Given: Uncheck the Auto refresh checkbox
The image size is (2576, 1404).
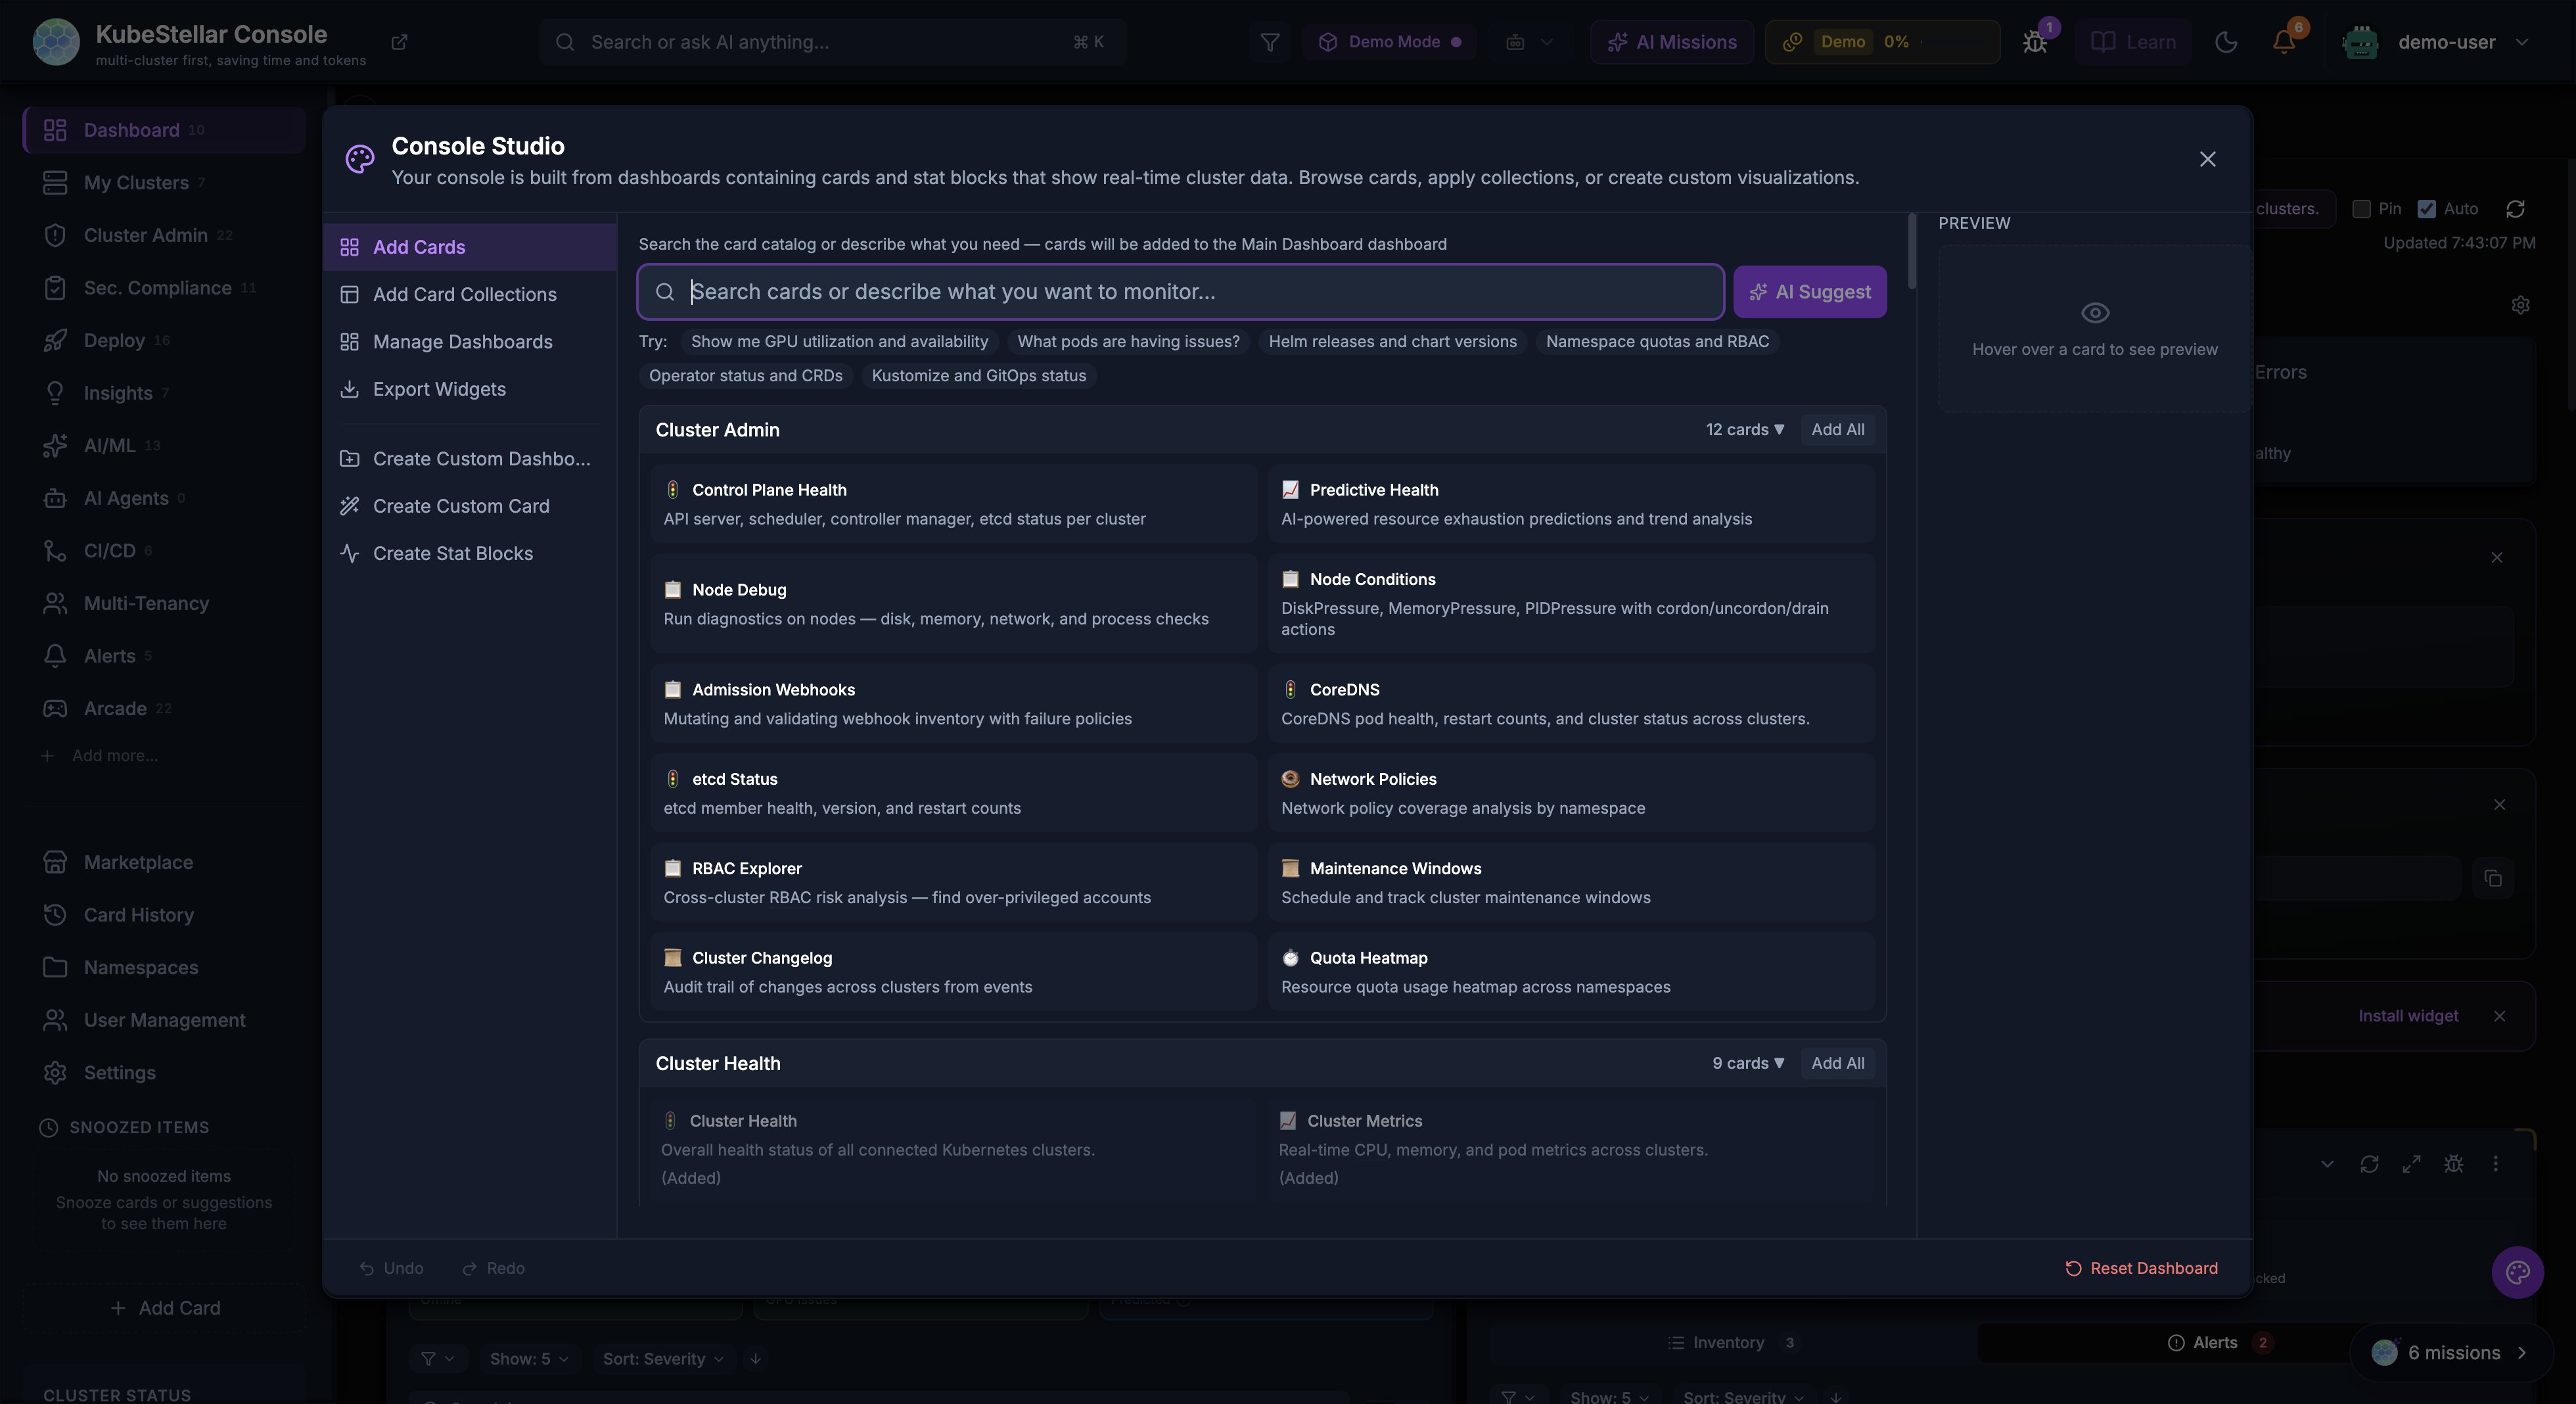Looking at the screenshot, I should 2426,209.
